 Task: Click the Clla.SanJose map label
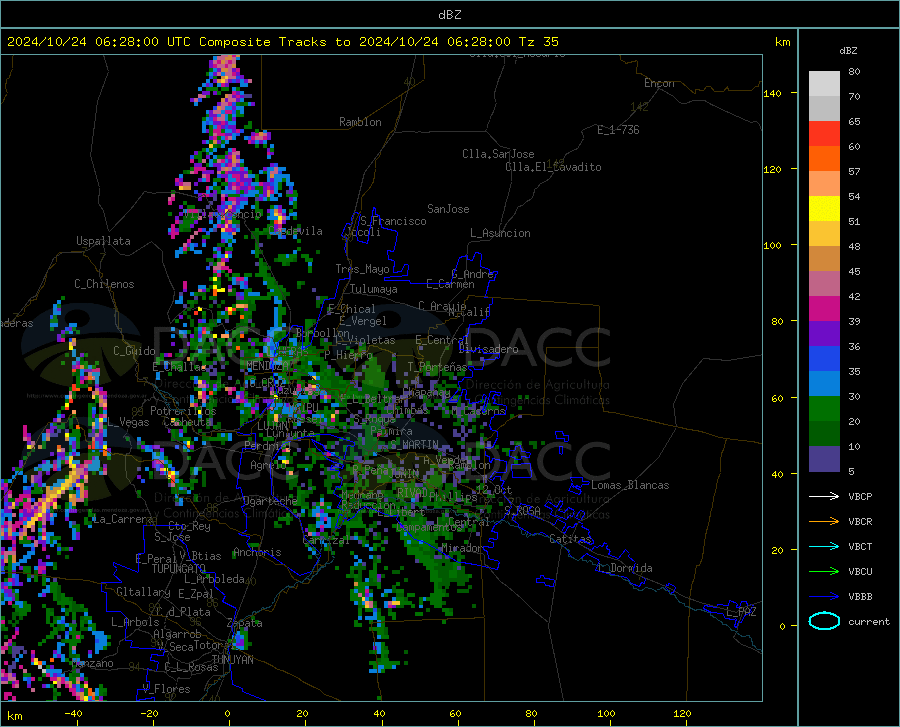pos(498,154)
